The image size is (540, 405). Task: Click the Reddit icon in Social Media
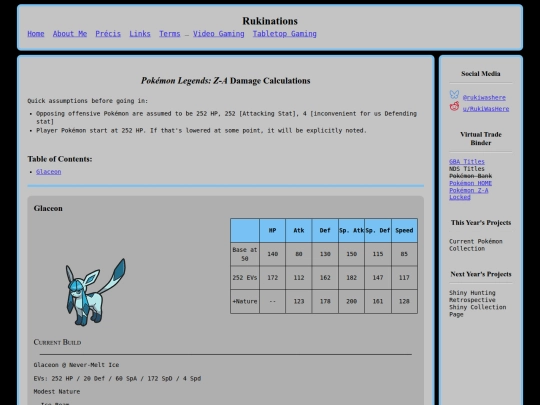click(x=454, y=106)
